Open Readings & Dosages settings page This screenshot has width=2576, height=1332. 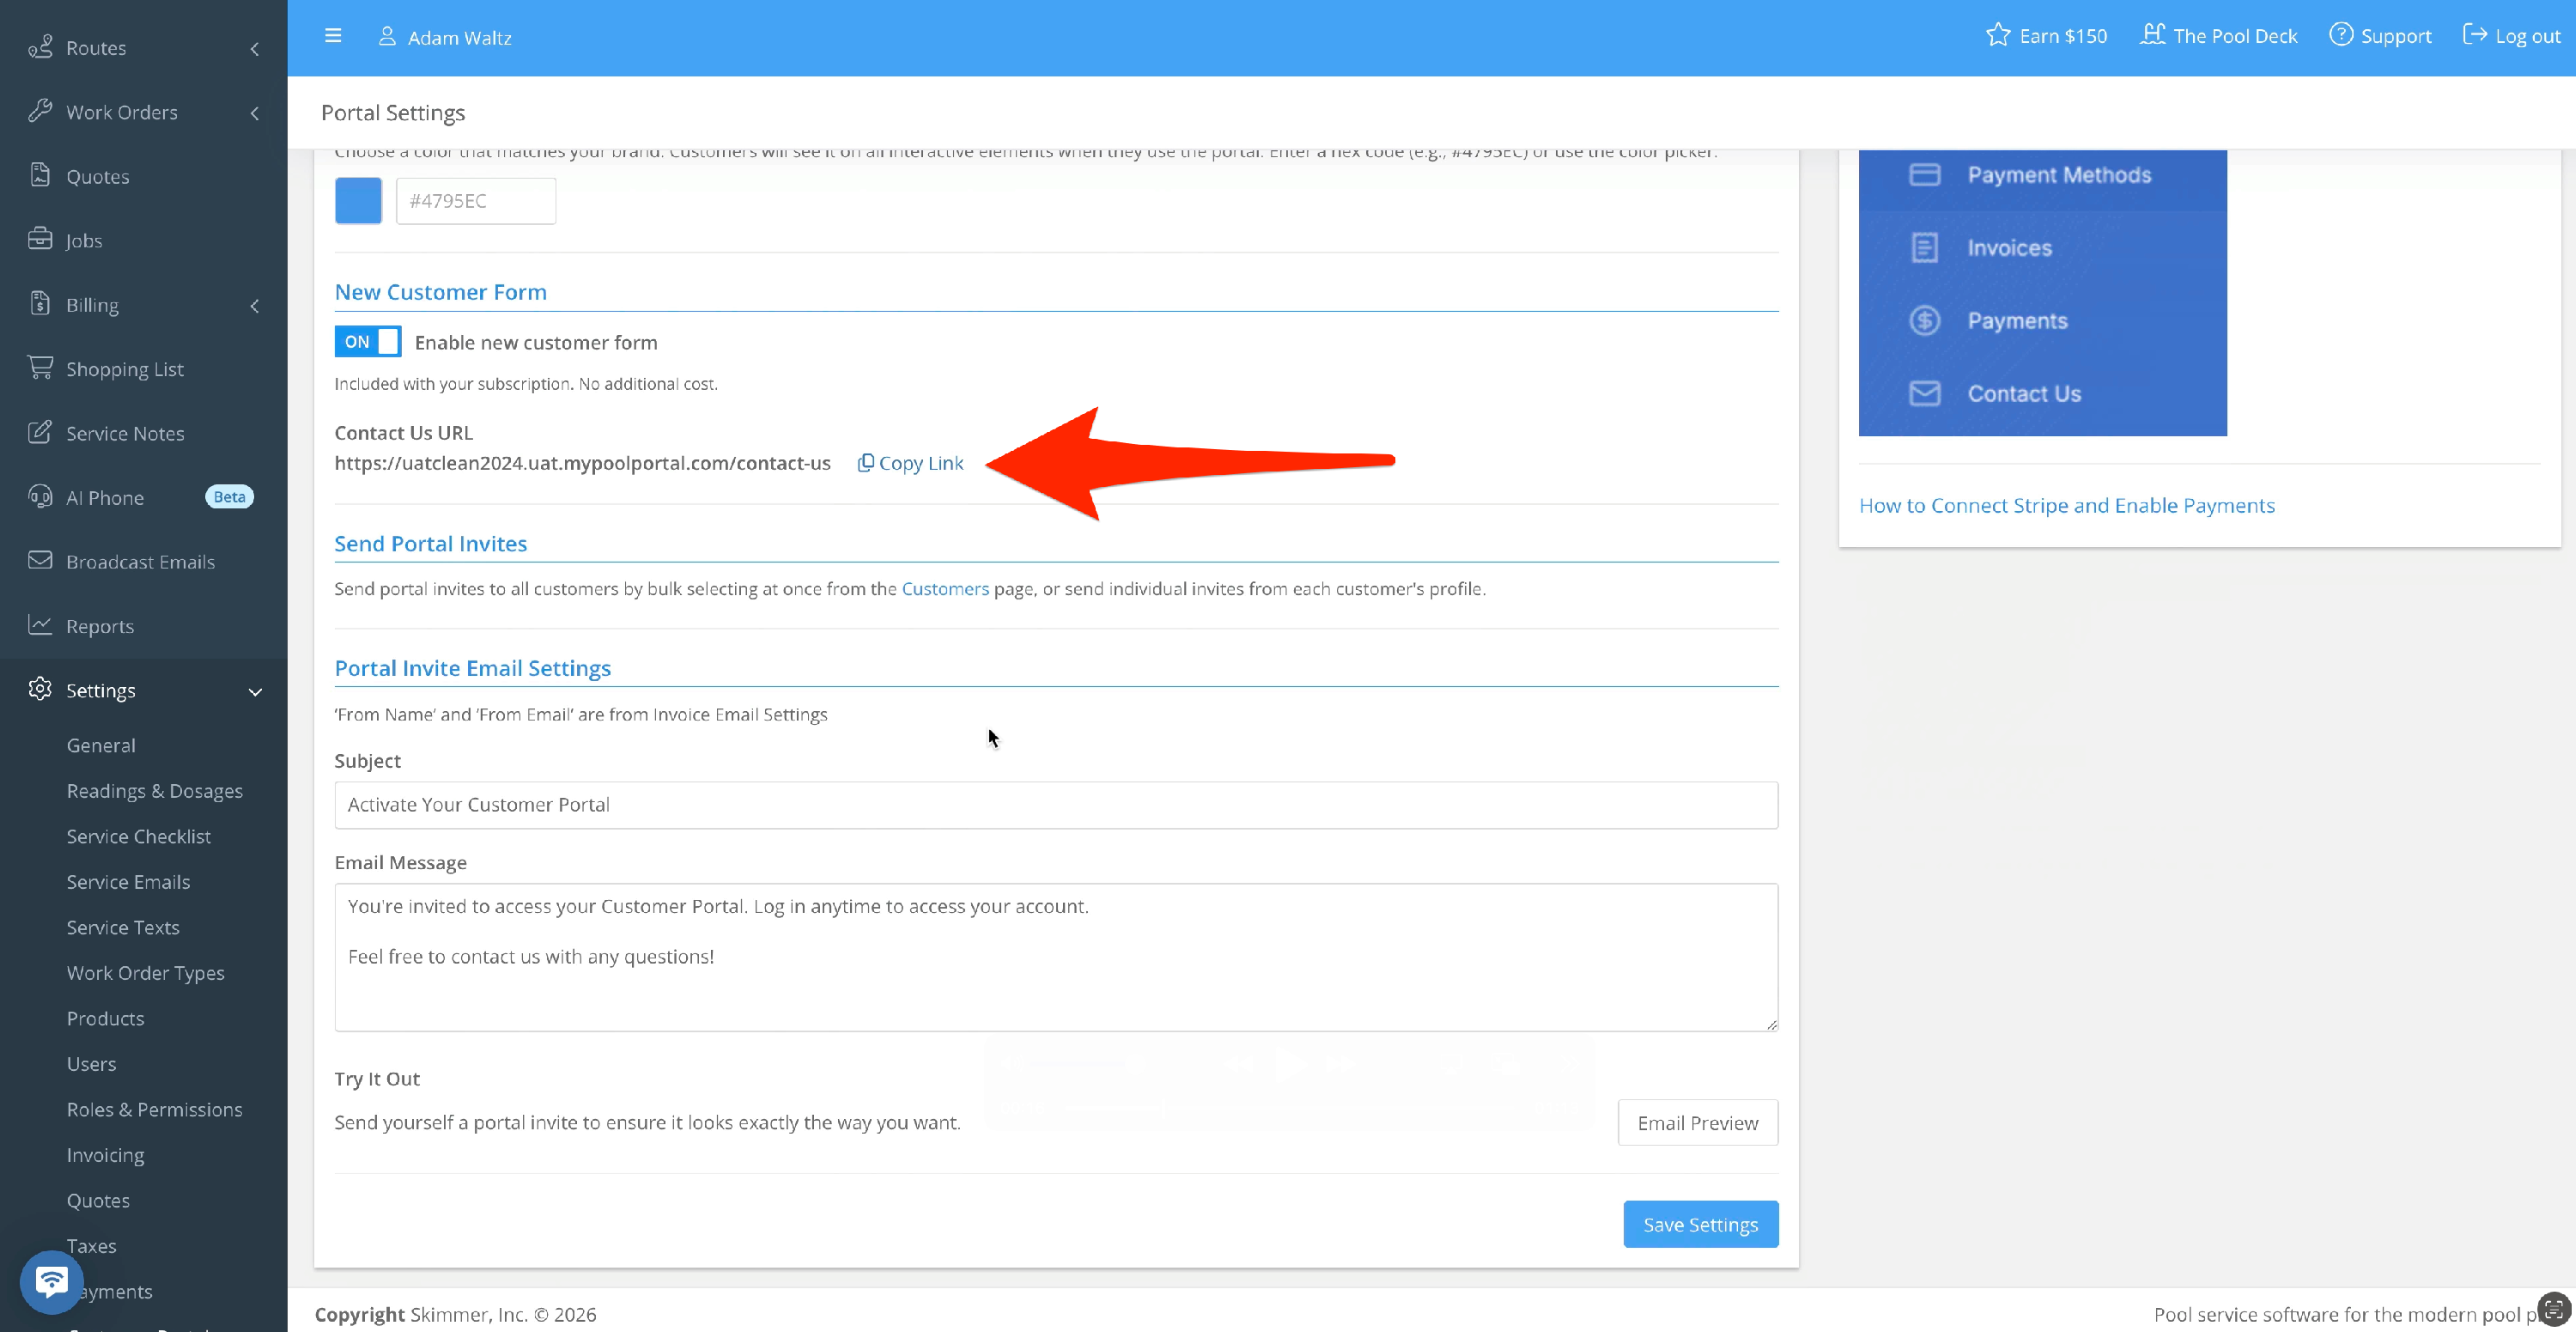pyautogui.click(x=155, y=791)
